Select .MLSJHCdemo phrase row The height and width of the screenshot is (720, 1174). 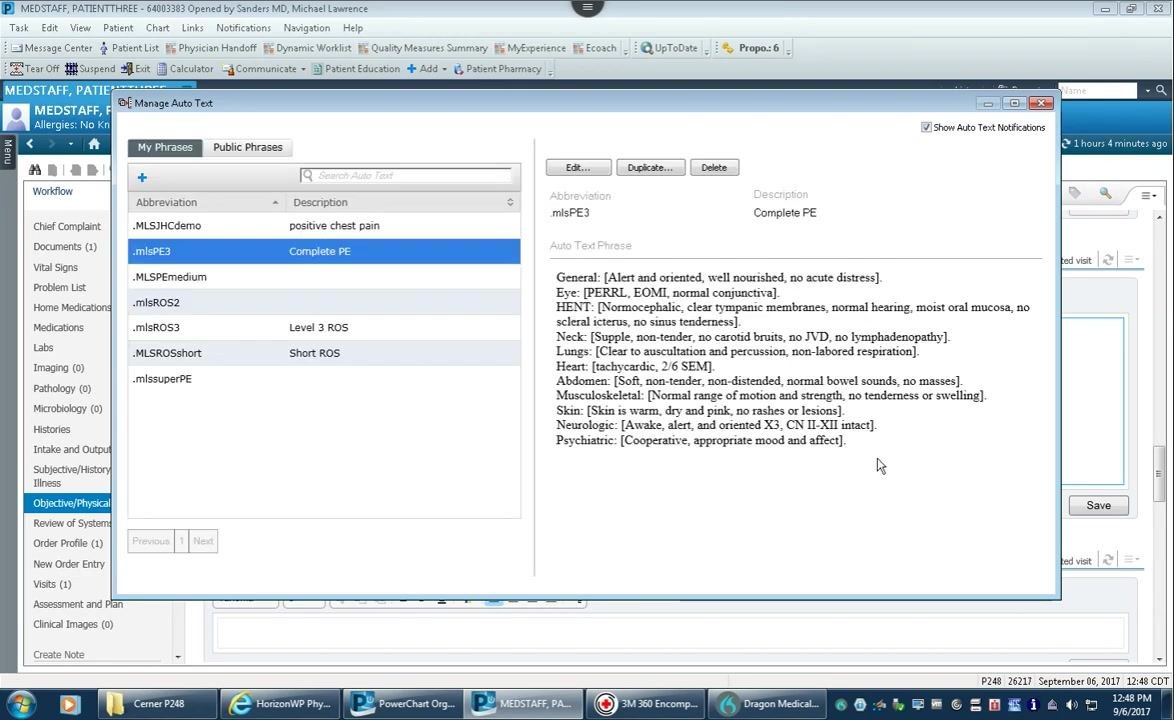pyautogui.click(x=324, y=225)
